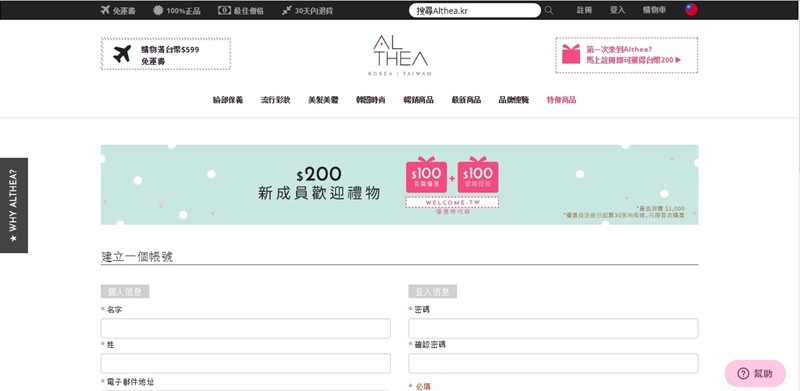Open the 註冊 register link

pos(584,10)
